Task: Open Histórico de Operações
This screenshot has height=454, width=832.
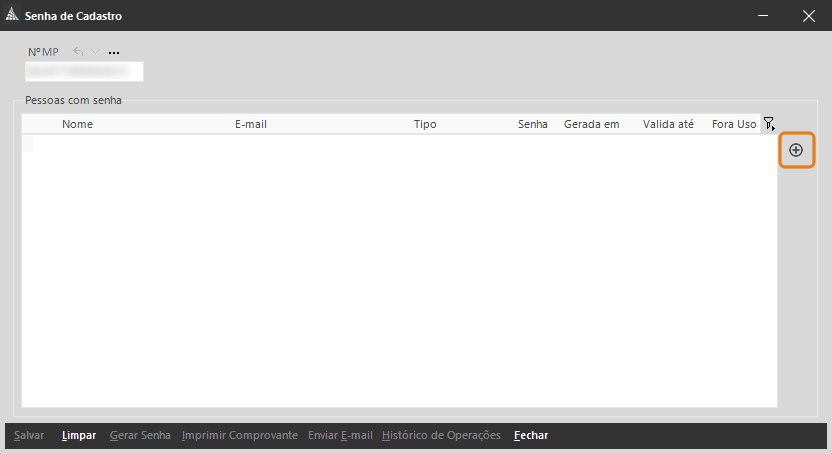Action: click(441, 435)
